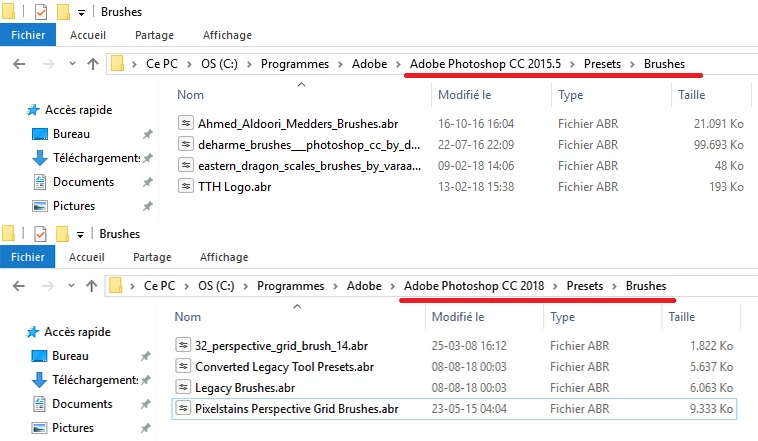The width and height of the screenshot is (758, 441).
Task: Select deharme_brushes photoshop_cc file icon
Action: [186, 144]
